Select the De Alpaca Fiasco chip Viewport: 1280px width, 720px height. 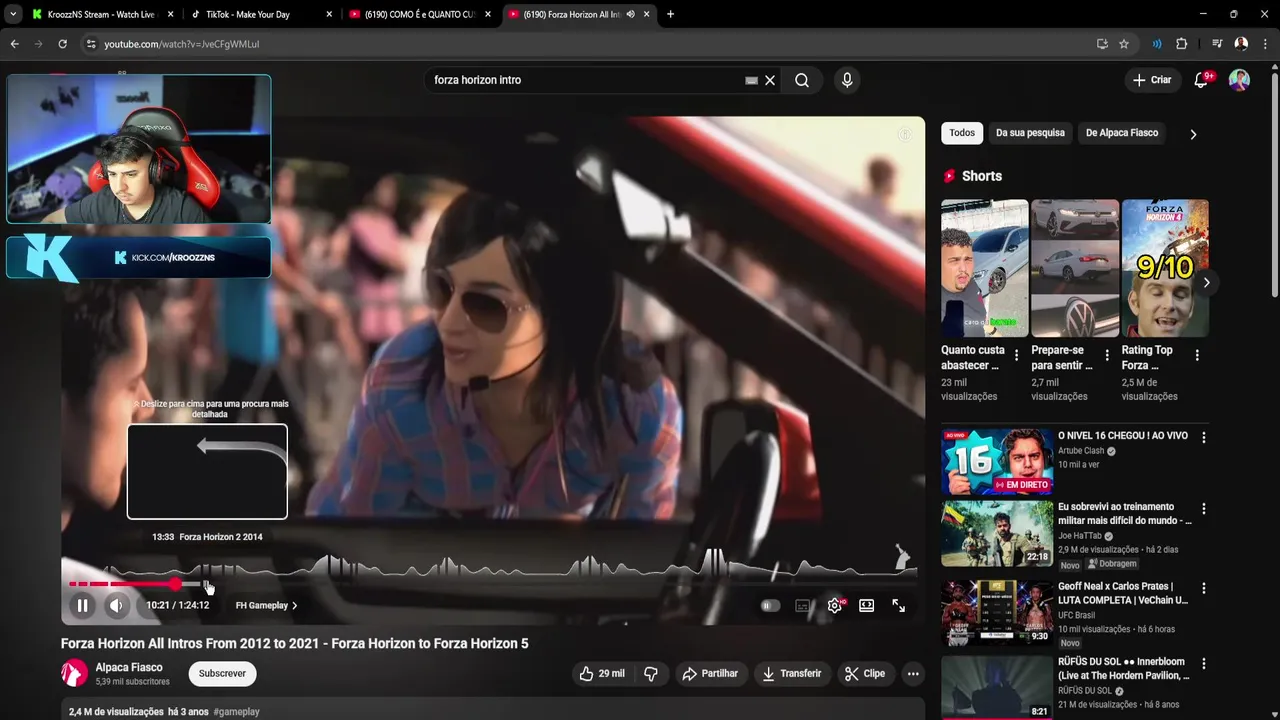pos(1122,133)
